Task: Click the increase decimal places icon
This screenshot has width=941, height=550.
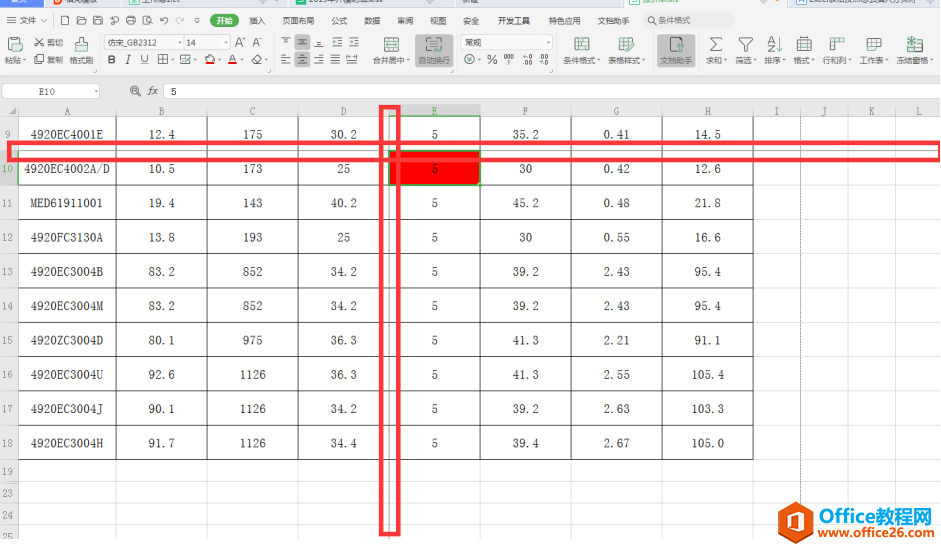Action: coord(527,59)
